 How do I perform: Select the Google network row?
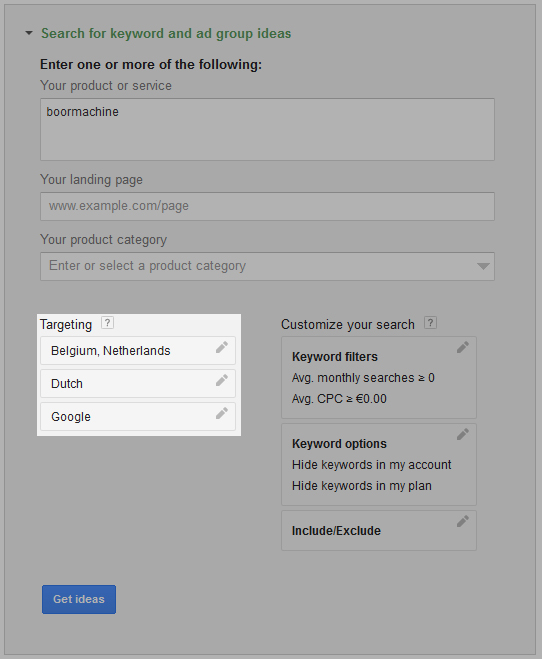(138, 416)
